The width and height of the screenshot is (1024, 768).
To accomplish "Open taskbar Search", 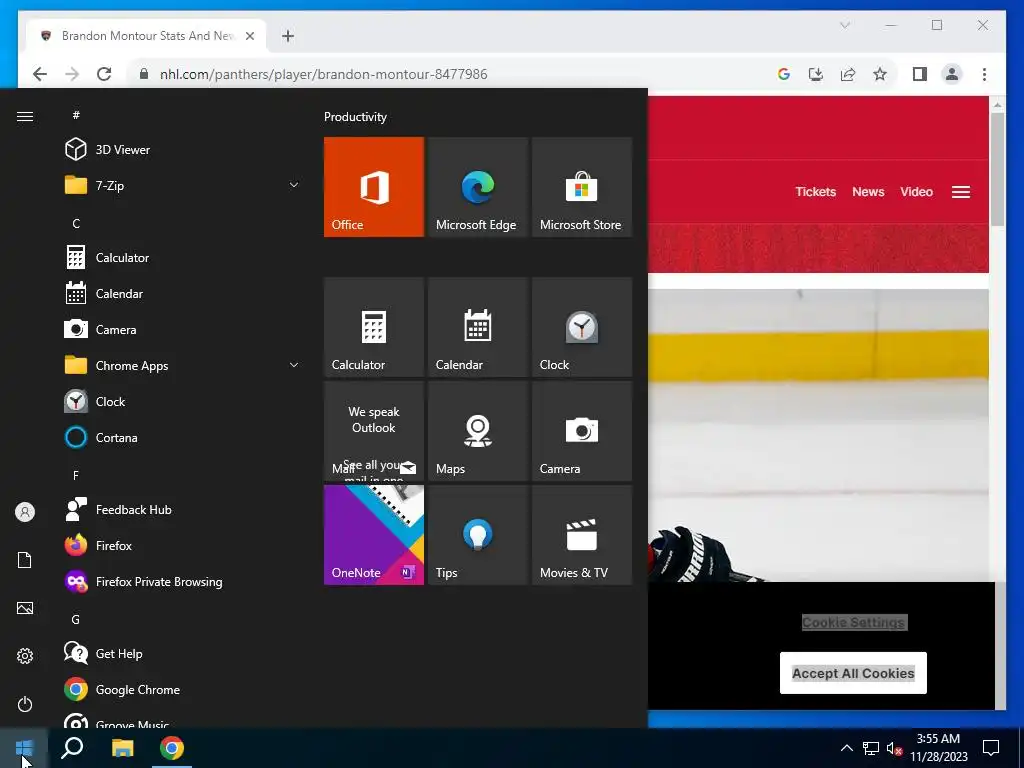I will coord(72,748).
